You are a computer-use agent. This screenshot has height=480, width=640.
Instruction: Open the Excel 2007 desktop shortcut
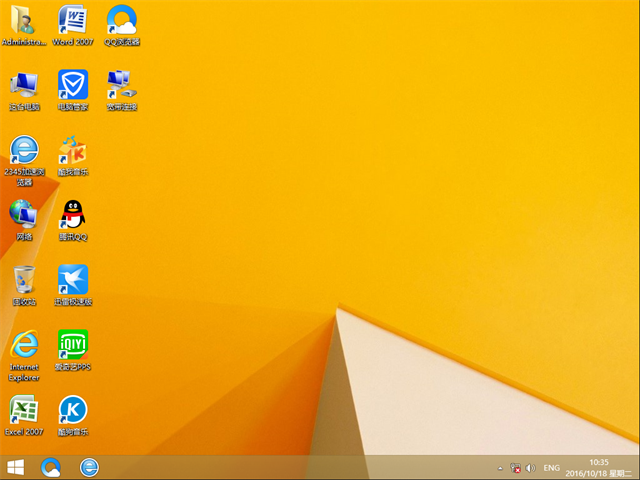(x=23, y=409)
